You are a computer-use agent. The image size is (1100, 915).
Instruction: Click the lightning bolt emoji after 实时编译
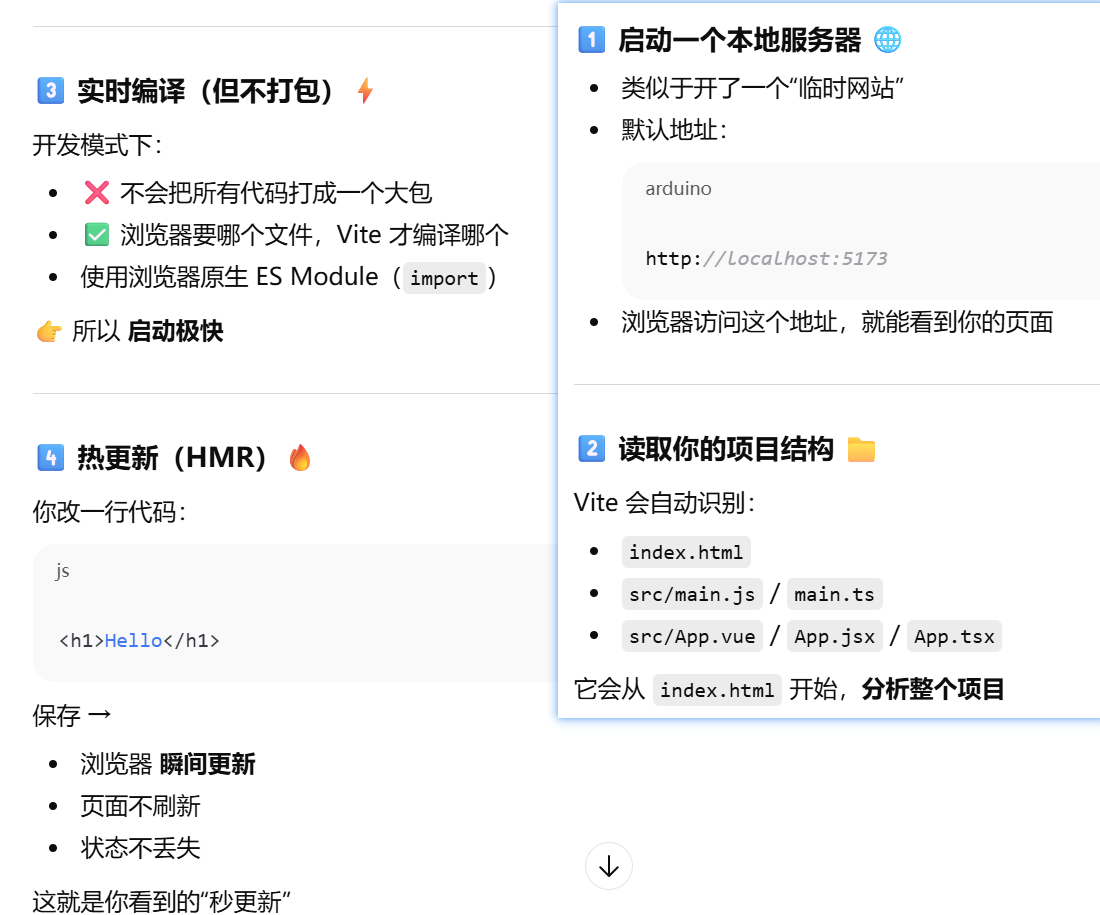(365, 91)
